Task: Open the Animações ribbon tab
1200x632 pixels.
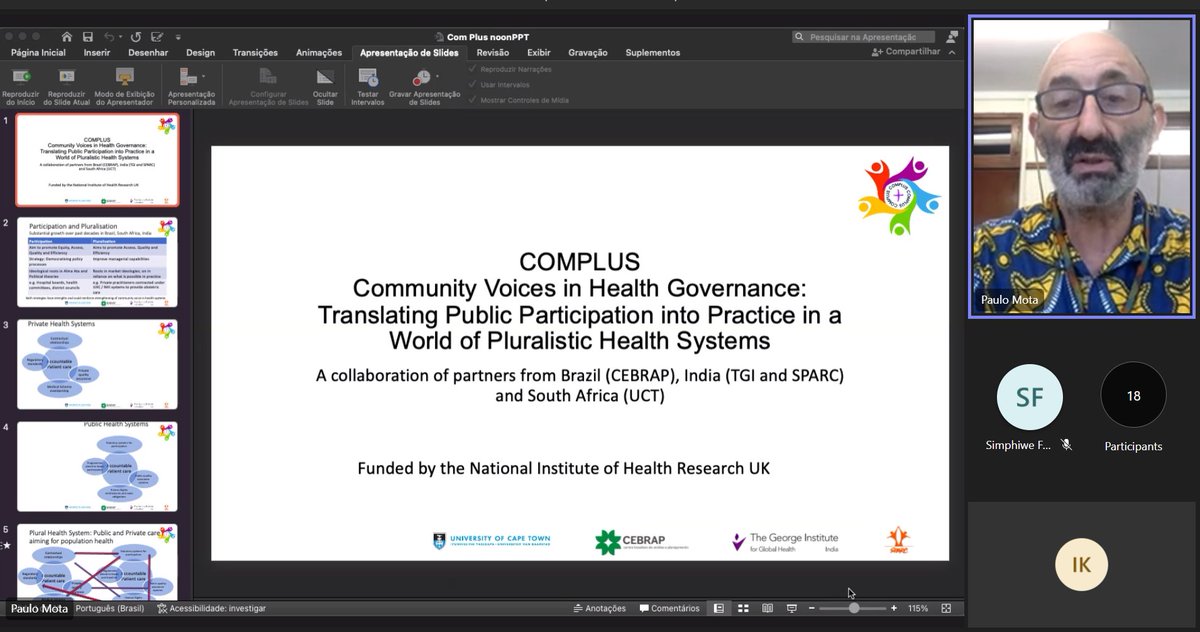Action: [319, 52]
